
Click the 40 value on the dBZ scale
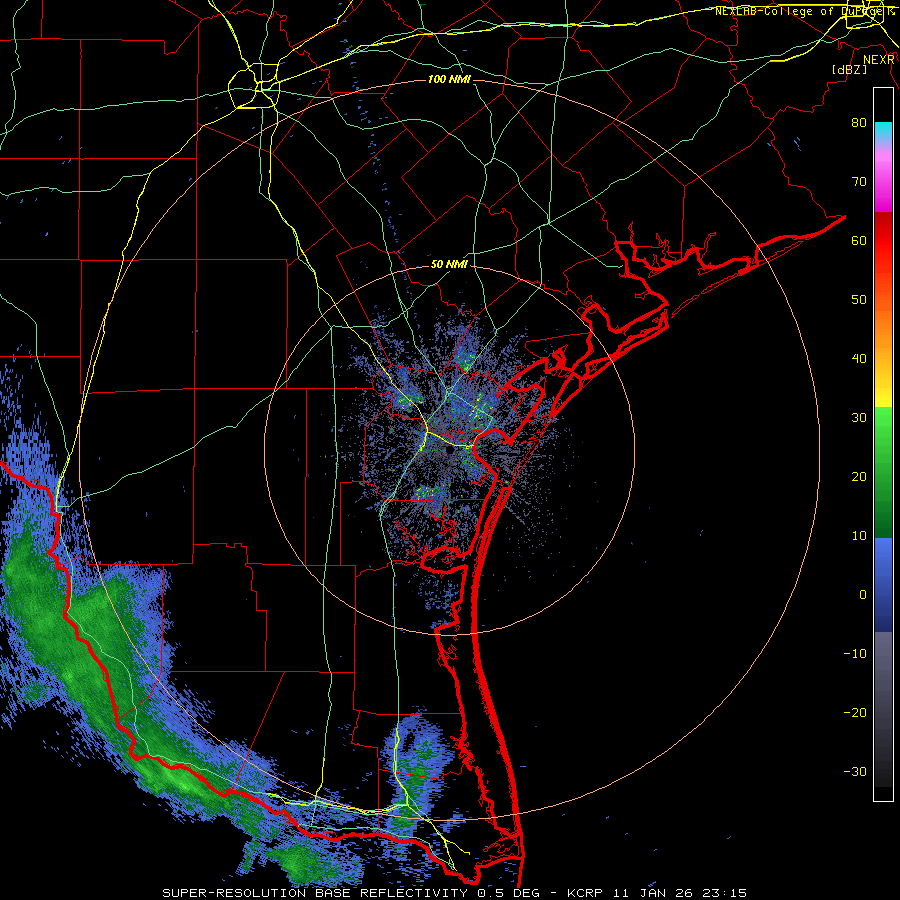click(x=859, y=359)
